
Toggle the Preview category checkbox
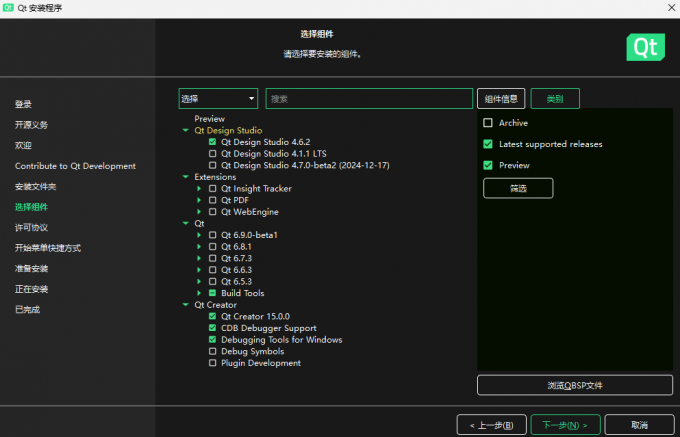(488, 165)
